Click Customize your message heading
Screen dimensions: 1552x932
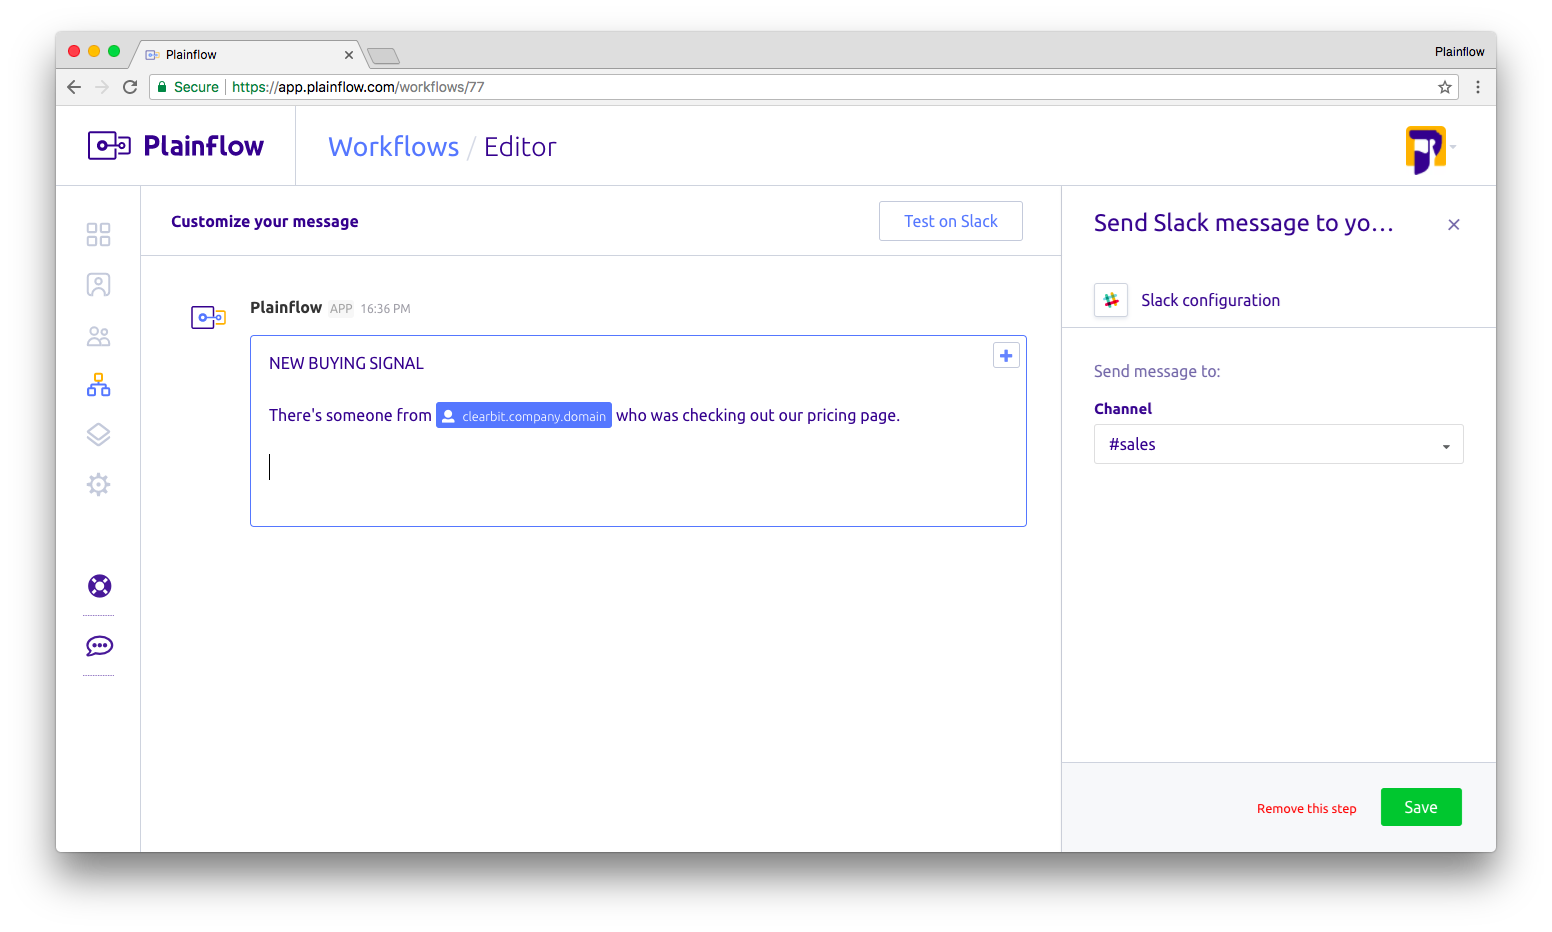click(x=264, y=221)
